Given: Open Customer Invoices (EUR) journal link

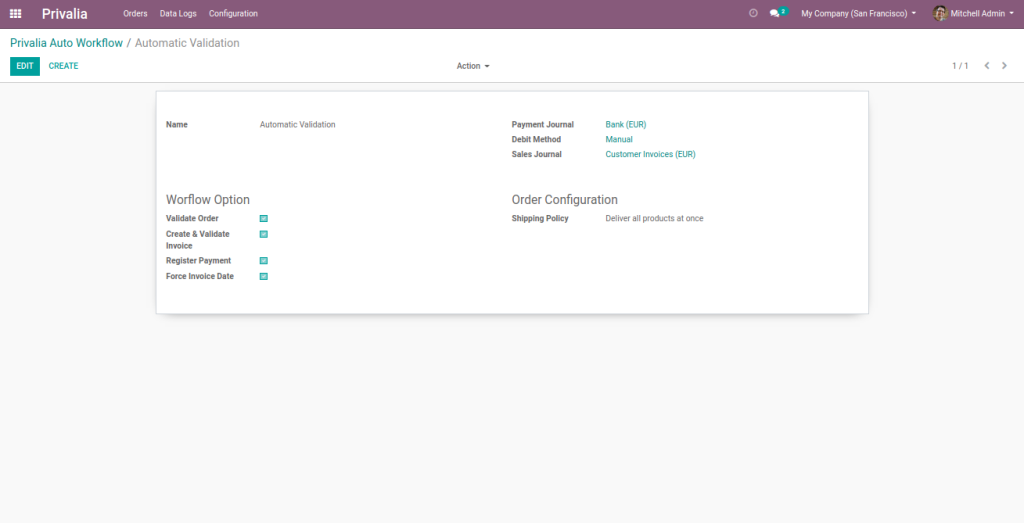Looking at the screenshot, I should 650,155.
